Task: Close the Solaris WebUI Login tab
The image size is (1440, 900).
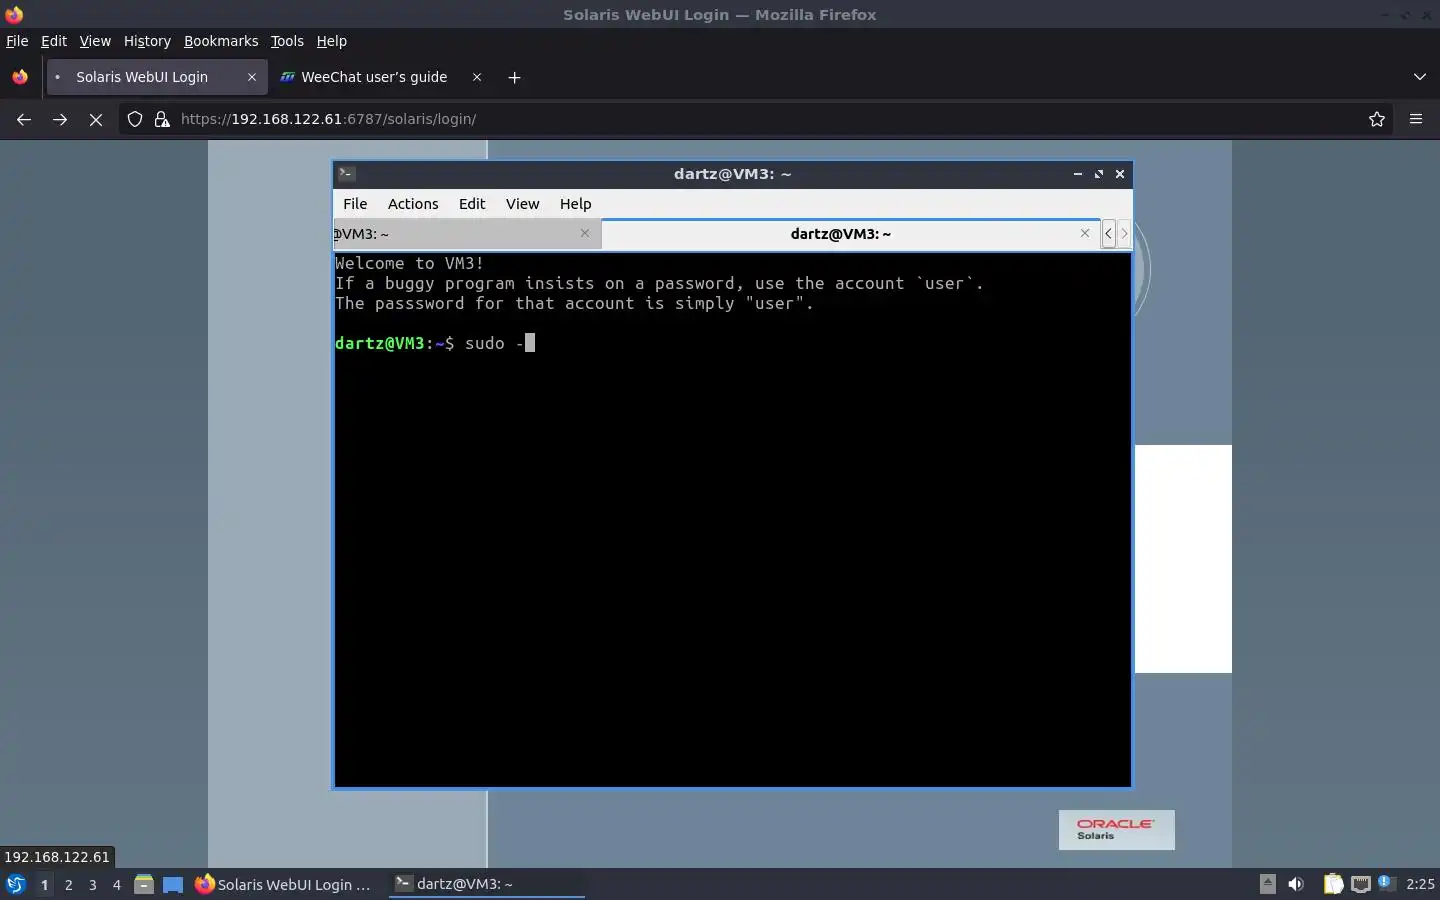Action: (252, 77)
